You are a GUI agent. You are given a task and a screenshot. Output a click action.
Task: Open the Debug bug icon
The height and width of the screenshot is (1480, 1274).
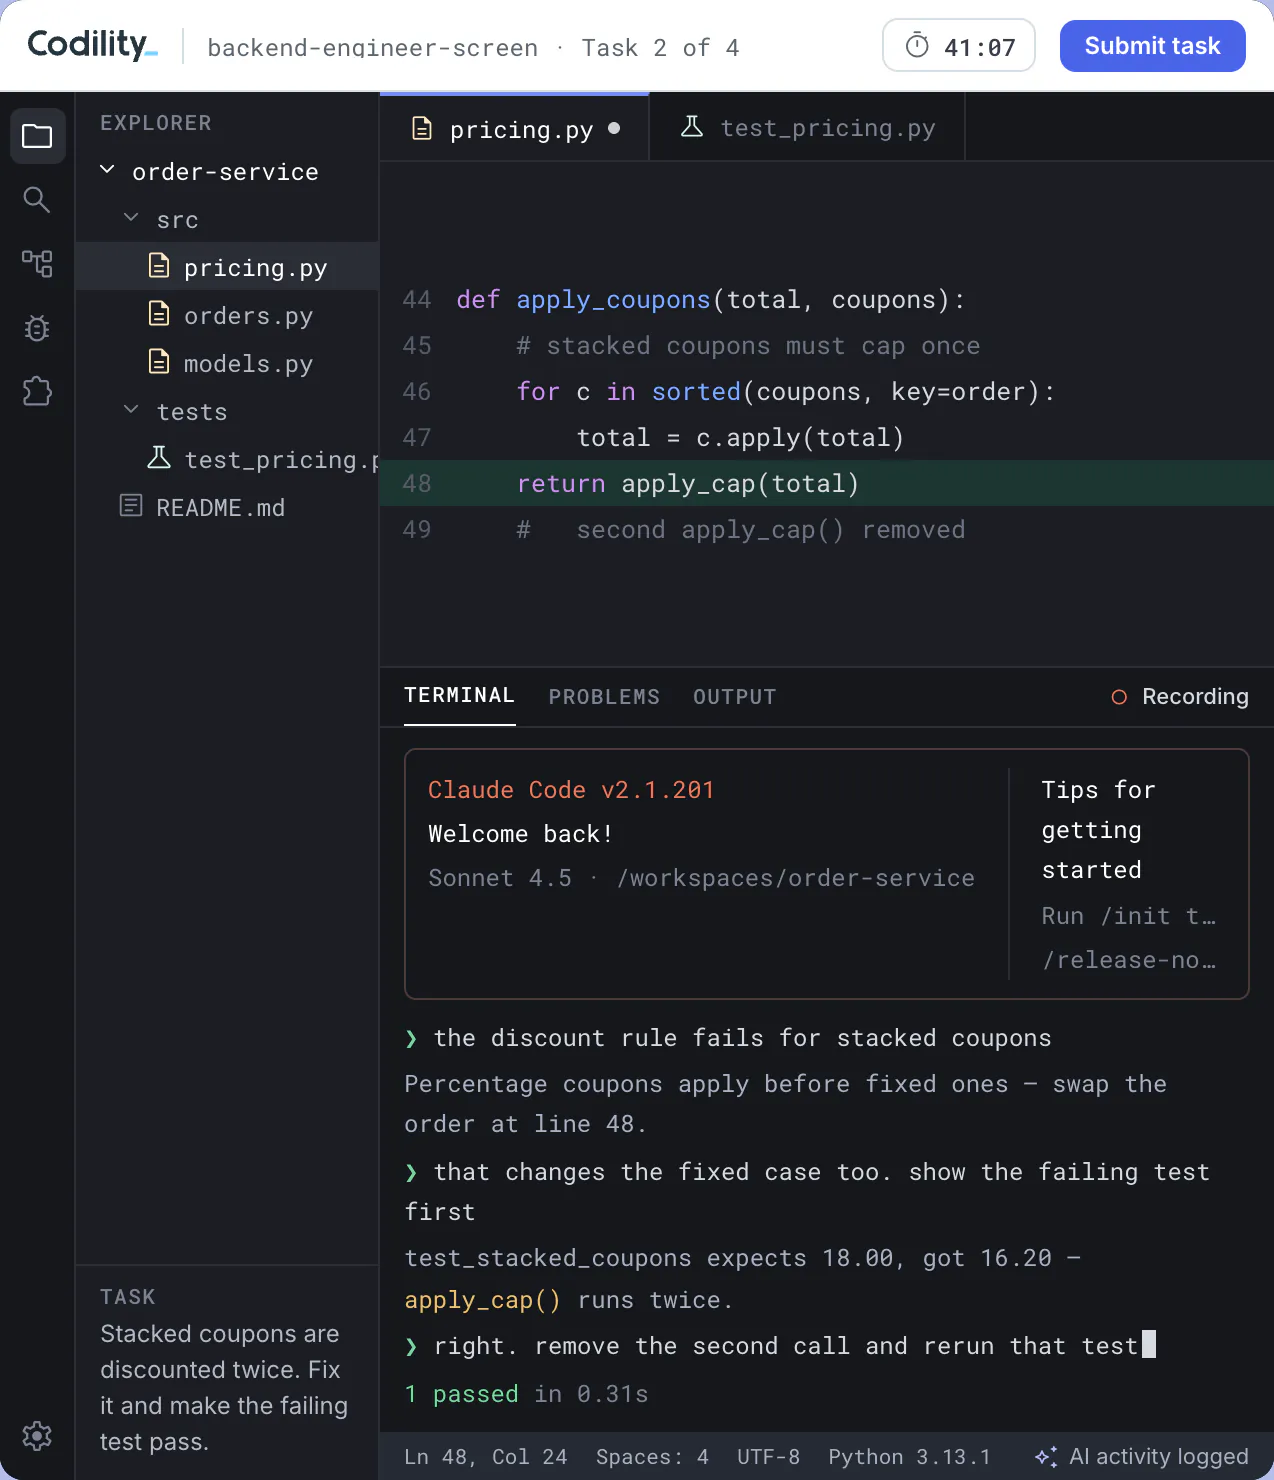(x=37, y=328)
